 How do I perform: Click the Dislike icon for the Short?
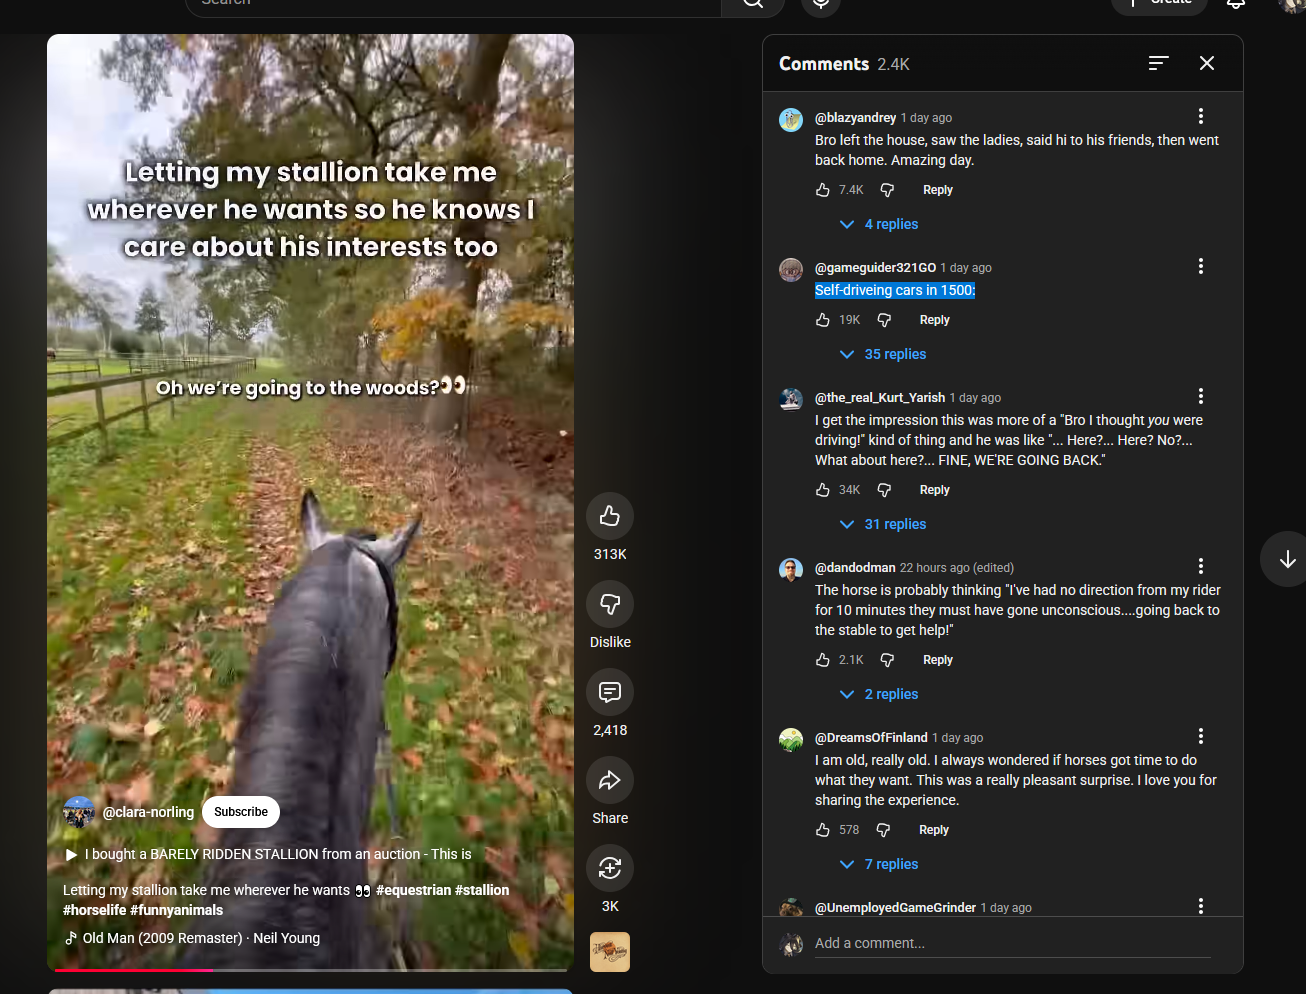pyautogui.click(x=609, y=604)
